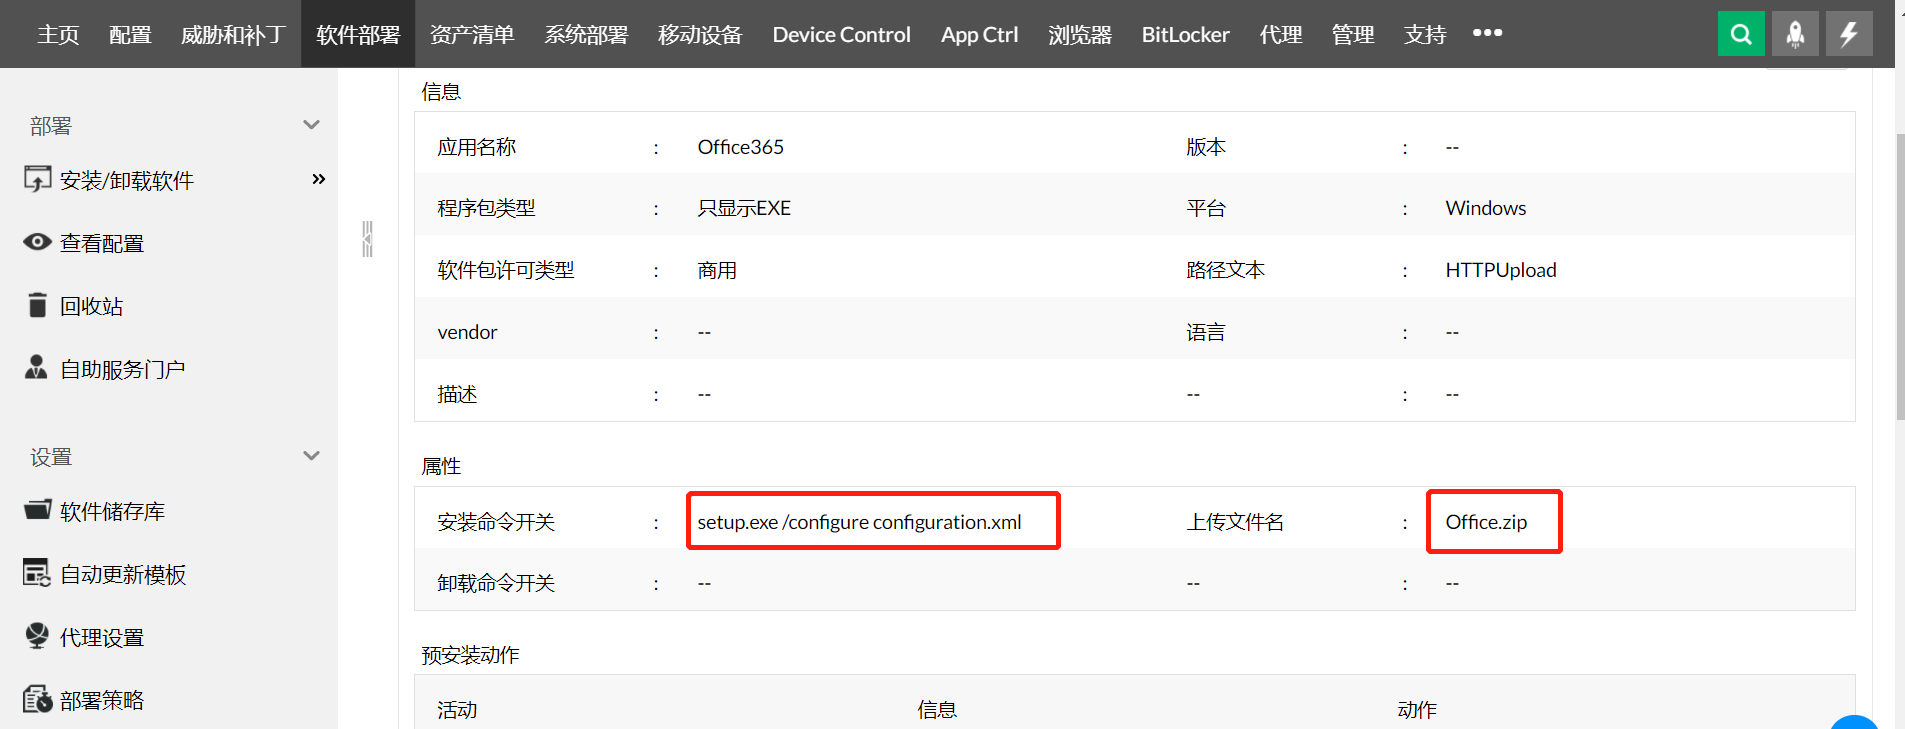Click the auto-update template (自动更新模板) icon

37,573
